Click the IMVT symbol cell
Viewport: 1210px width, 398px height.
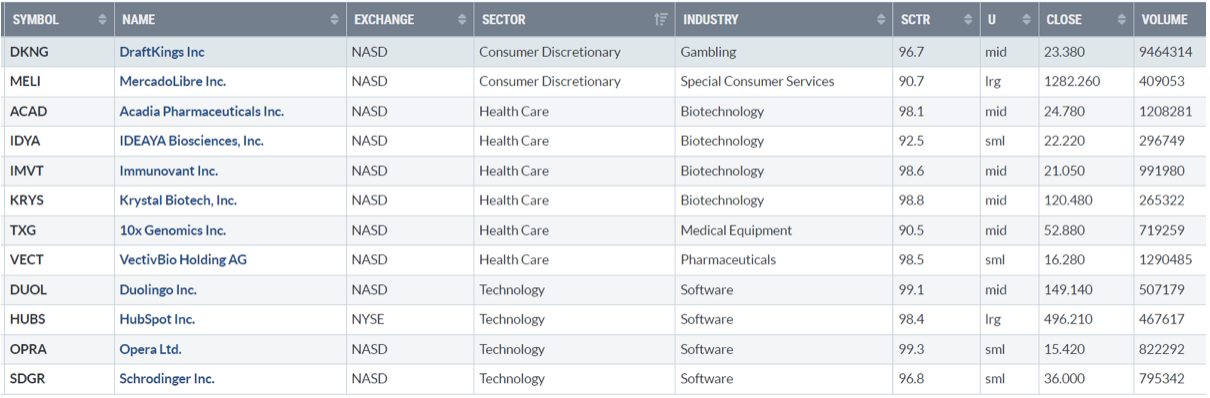click(x=58, y=171)
